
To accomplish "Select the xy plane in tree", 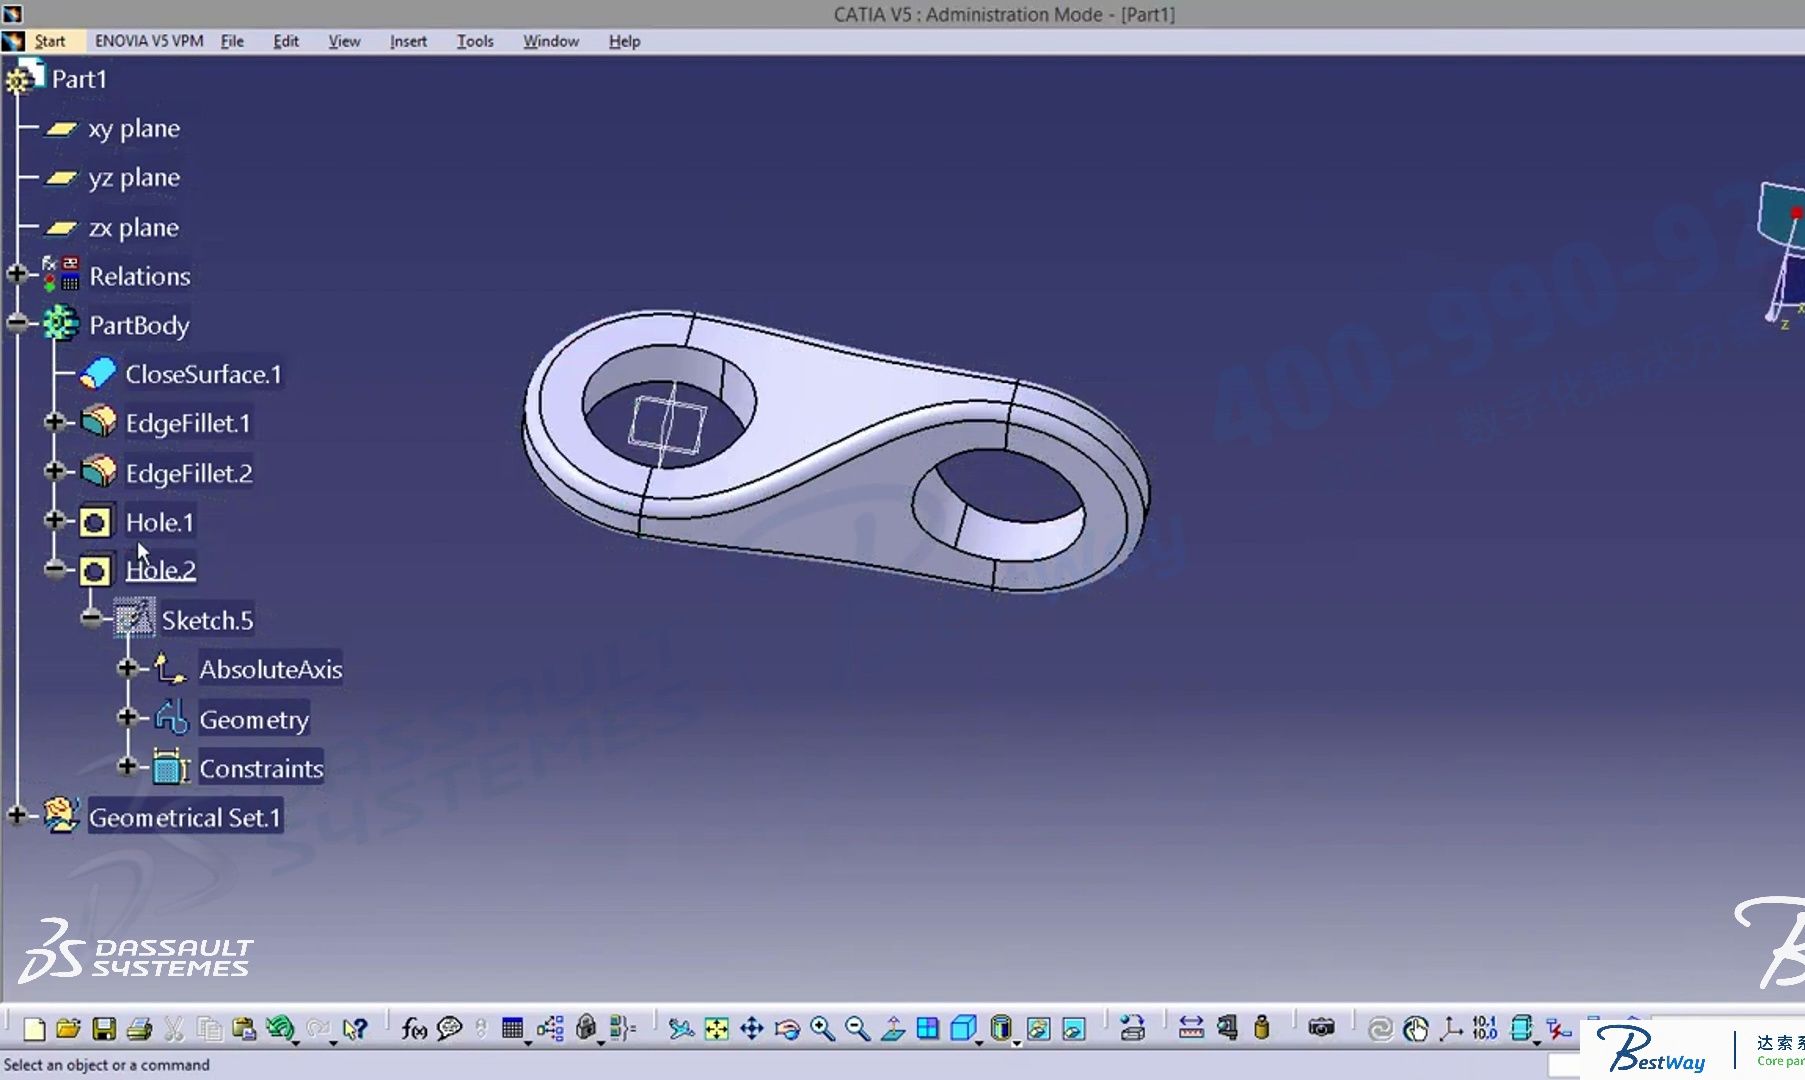I will tap(134, 129).
